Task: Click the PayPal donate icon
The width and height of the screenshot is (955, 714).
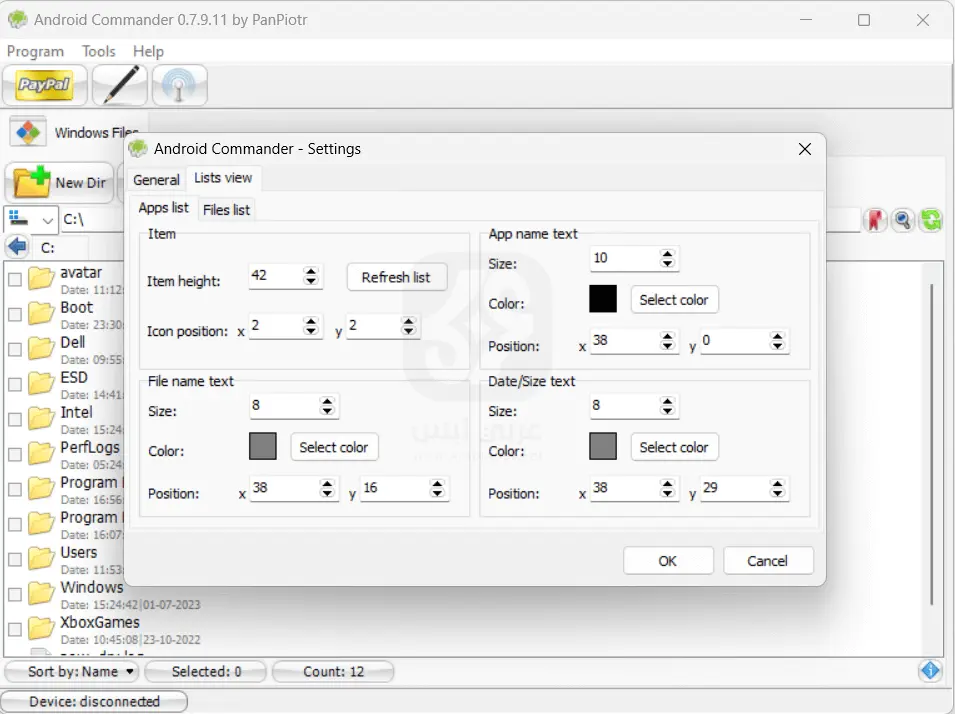Action: pyautogui.click(x=44, y=85)
